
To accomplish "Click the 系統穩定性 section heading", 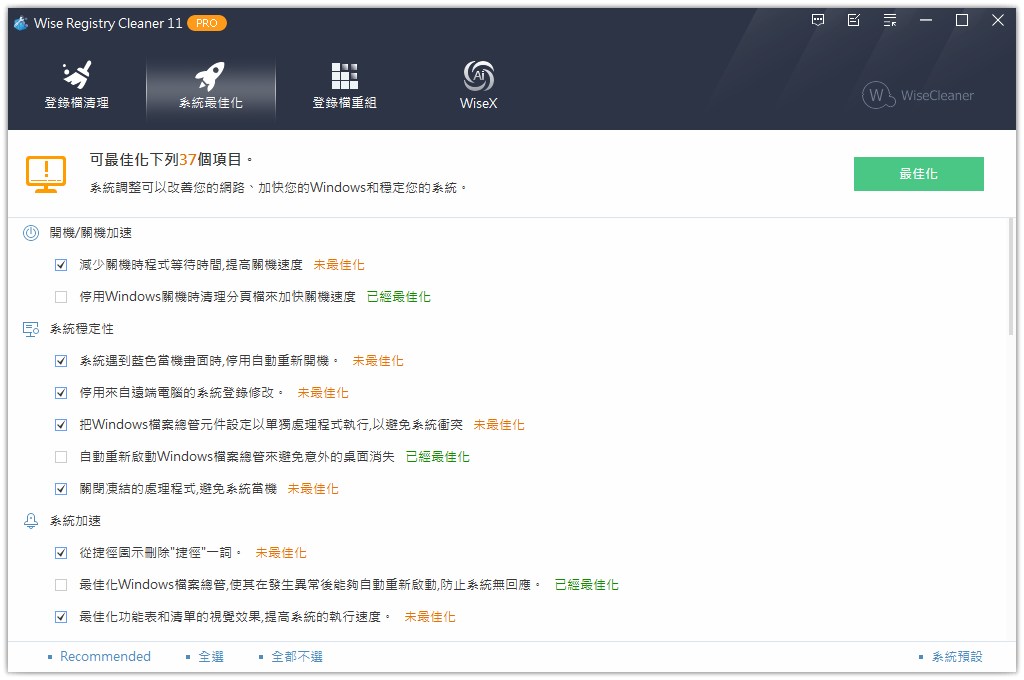I will 82,329.
